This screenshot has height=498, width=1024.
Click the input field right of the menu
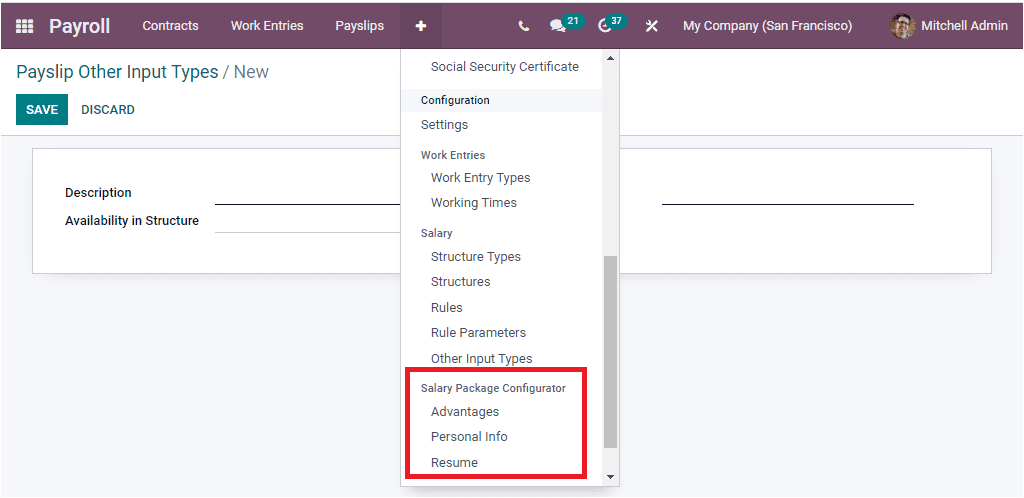click(x=788, y=193)
